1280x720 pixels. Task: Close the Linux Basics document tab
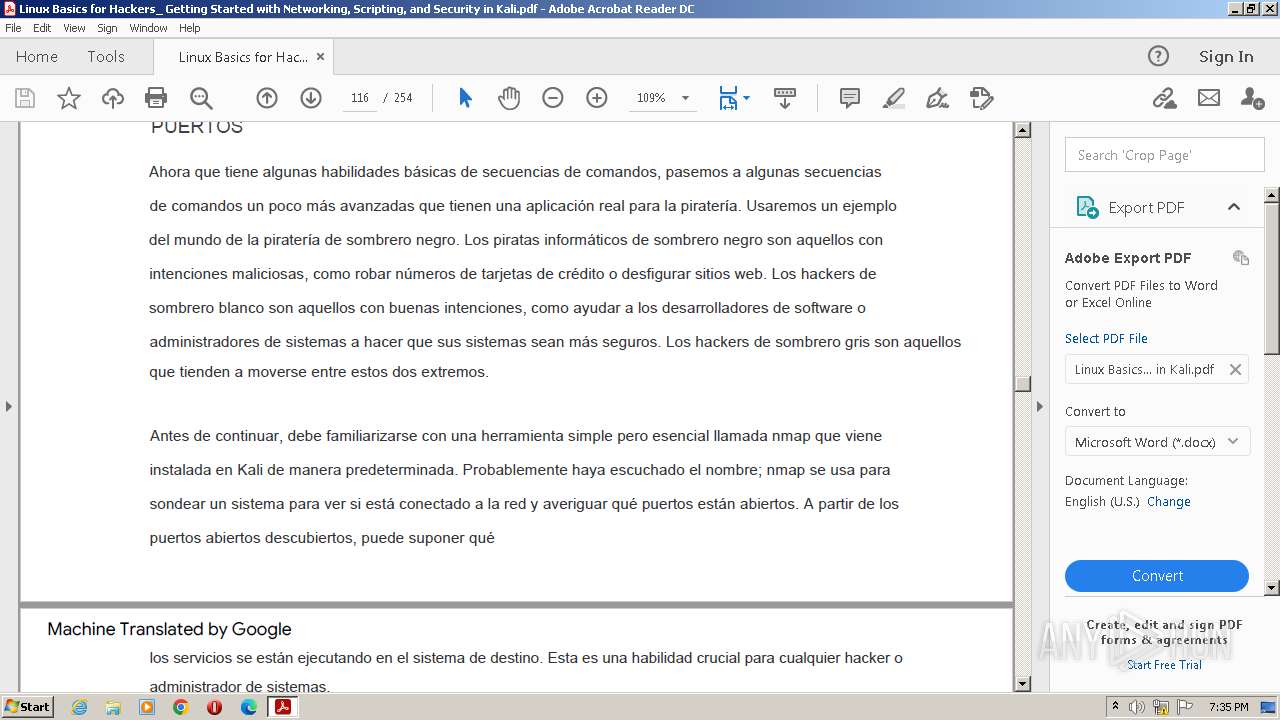pos(320,57)
